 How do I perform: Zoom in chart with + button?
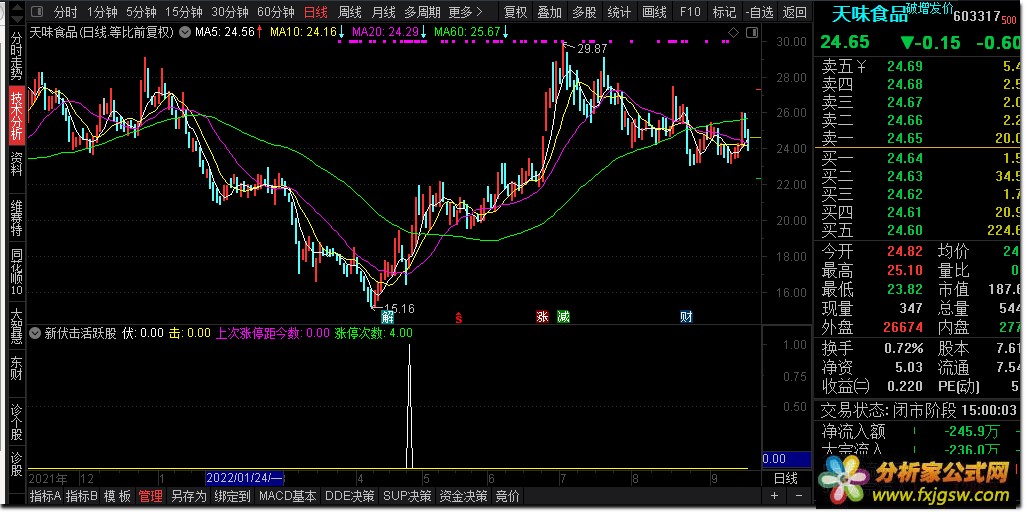tap(774, 496)
